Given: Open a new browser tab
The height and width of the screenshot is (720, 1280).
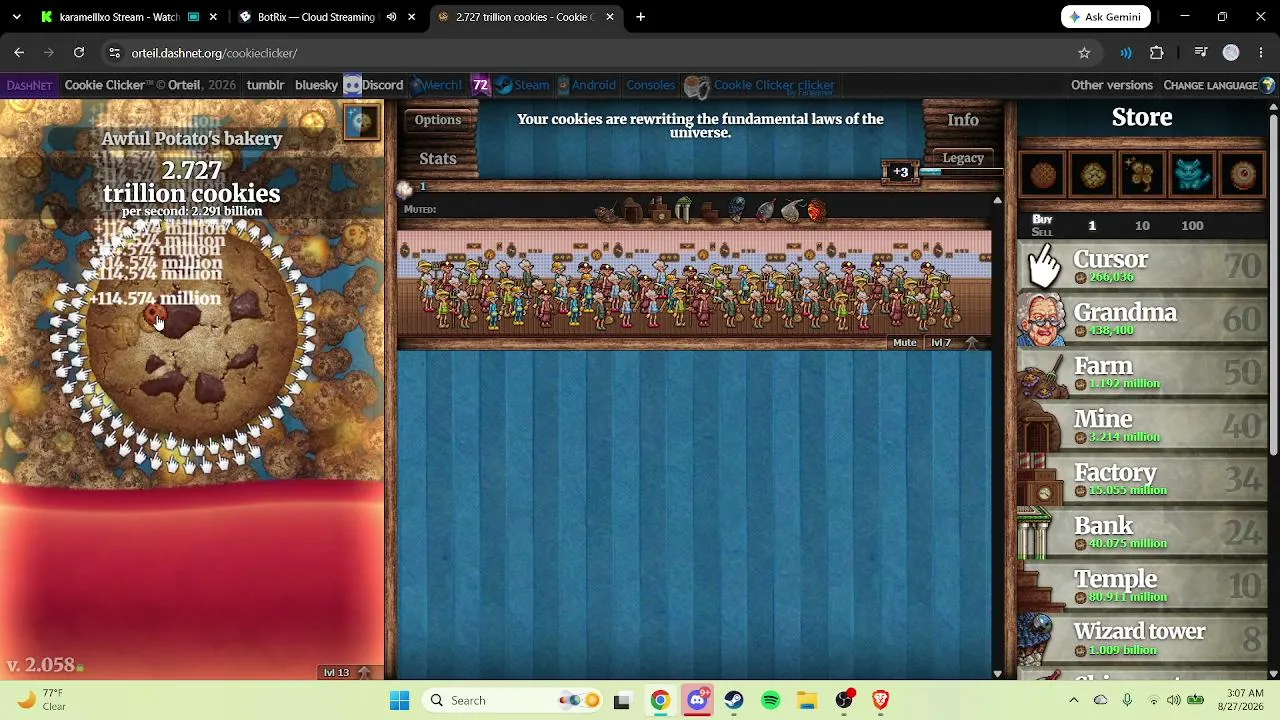Looking at the screenshot, I should coord(641,17).
